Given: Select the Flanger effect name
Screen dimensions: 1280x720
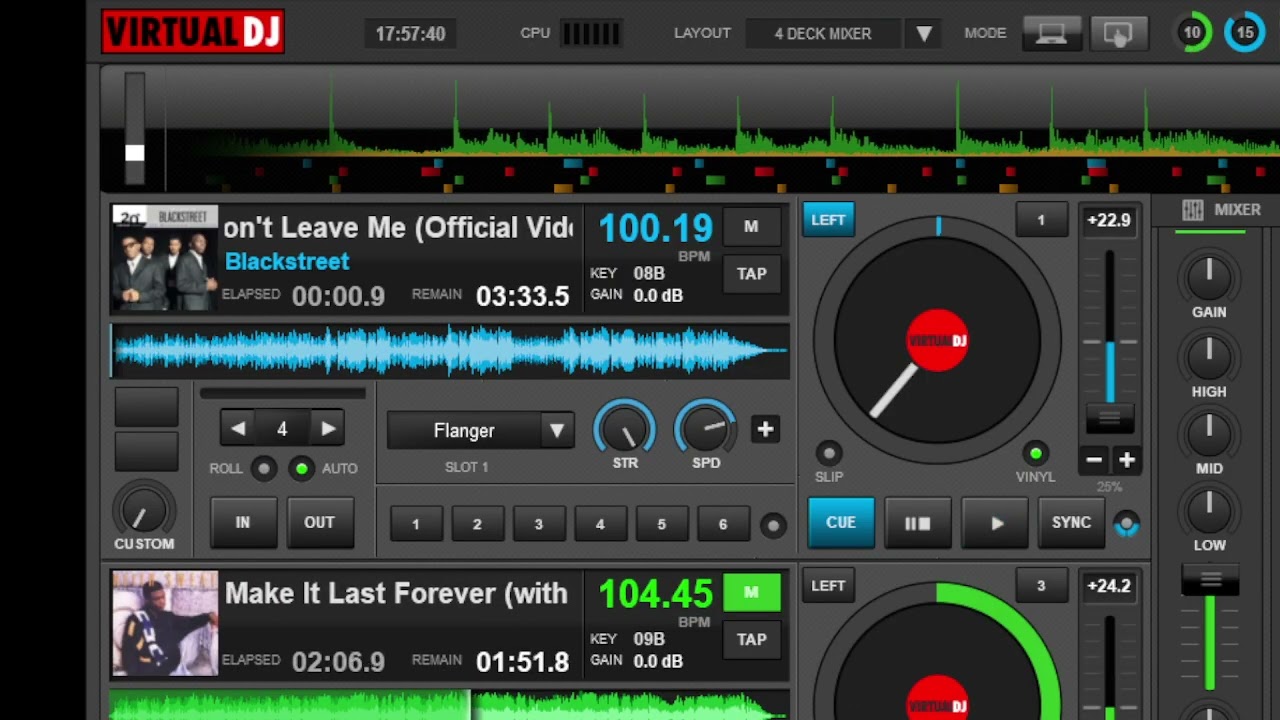Looking at the screenshot, I should 464,431.
